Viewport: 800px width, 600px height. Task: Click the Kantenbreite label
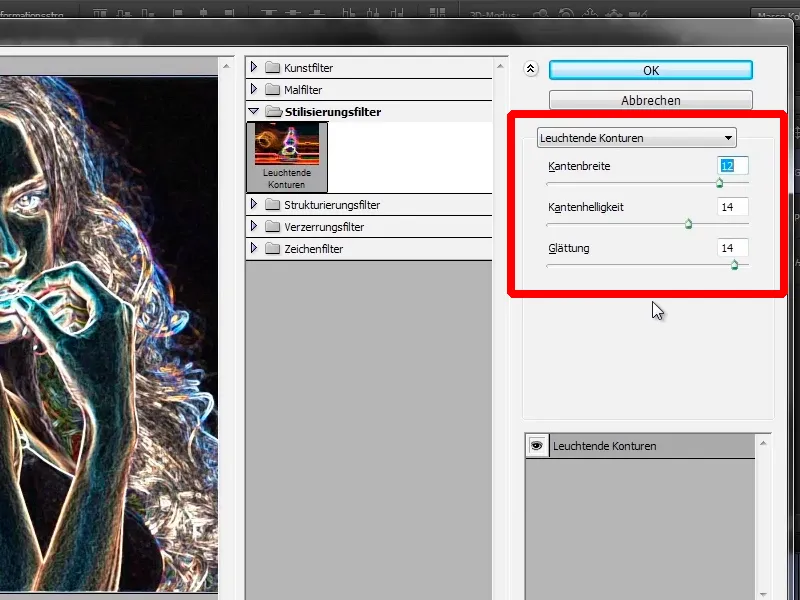click(579, 166)
